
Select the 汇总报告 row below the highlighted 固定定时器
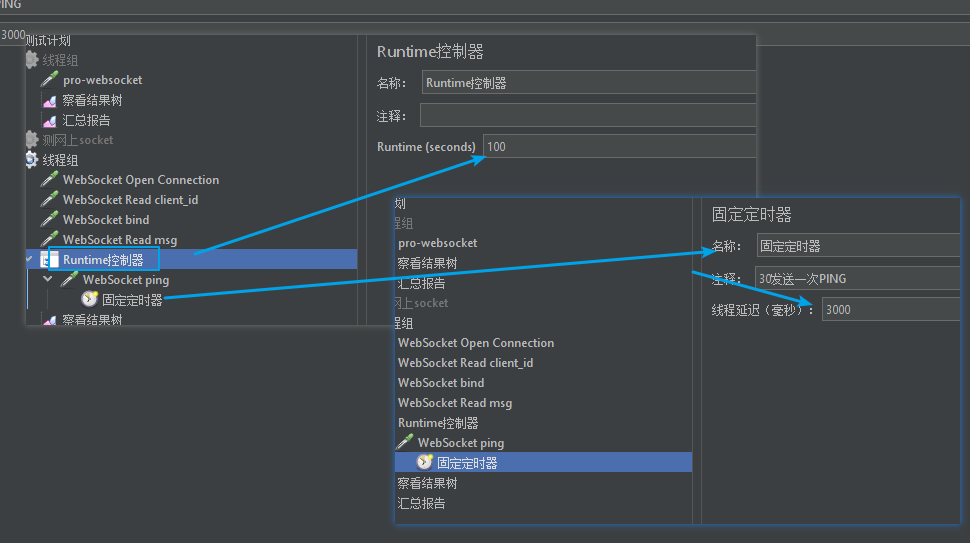pyautogui.click(x=421, y=503)
